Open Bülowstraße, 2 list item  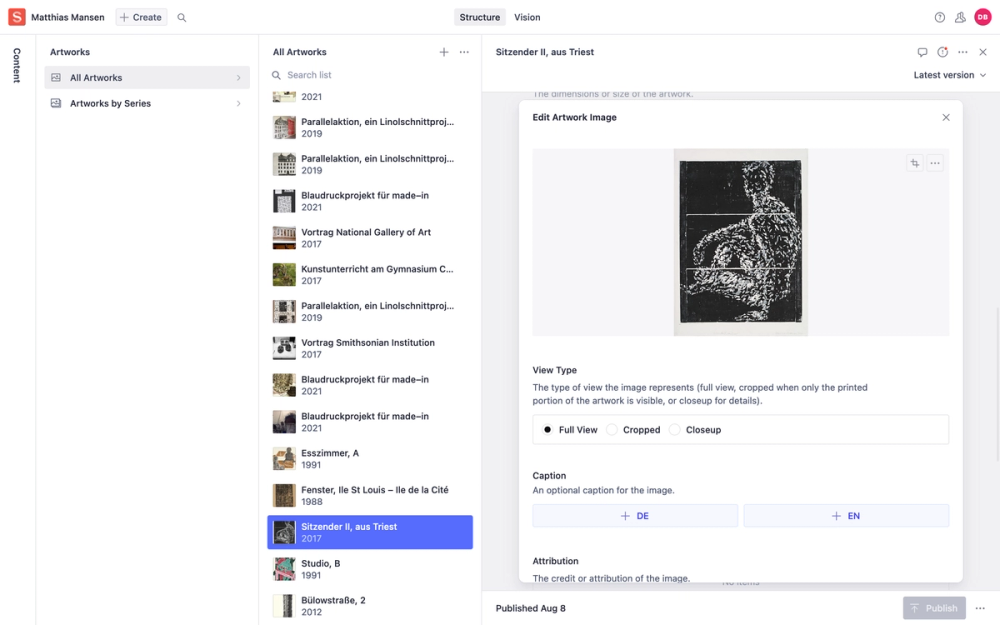(370, 606)
